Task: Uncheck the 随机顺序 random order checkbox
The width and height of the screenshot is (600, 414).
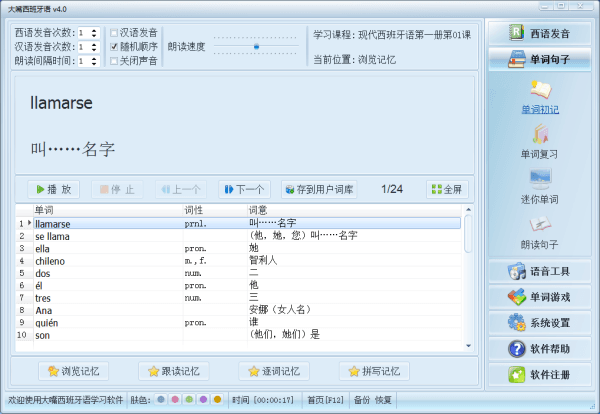Action: [x=115, y=47]
